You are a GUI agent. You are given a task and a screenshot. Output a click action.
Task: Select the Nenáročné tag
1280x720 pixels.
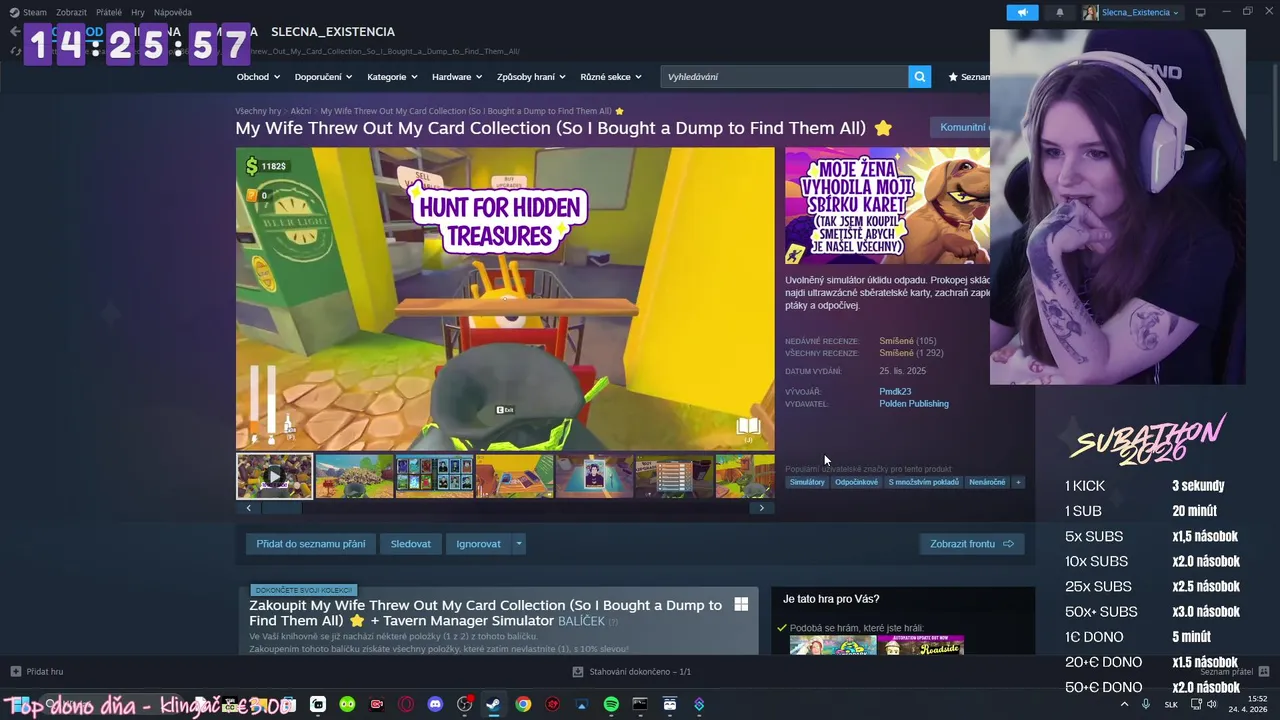click(987, 482)
